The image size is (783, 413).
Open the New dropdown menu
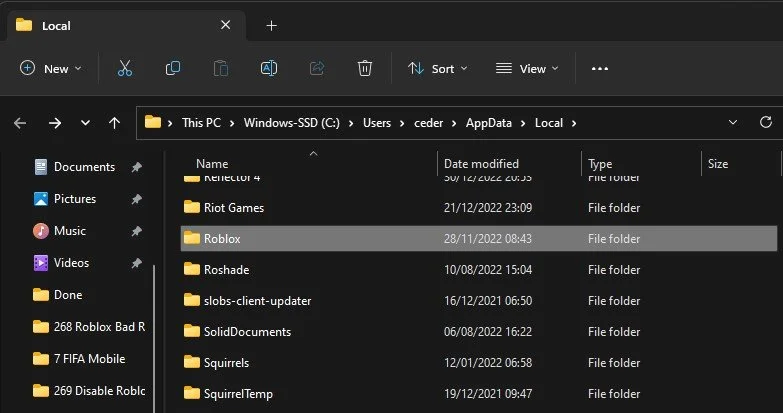tap(50, 68)
